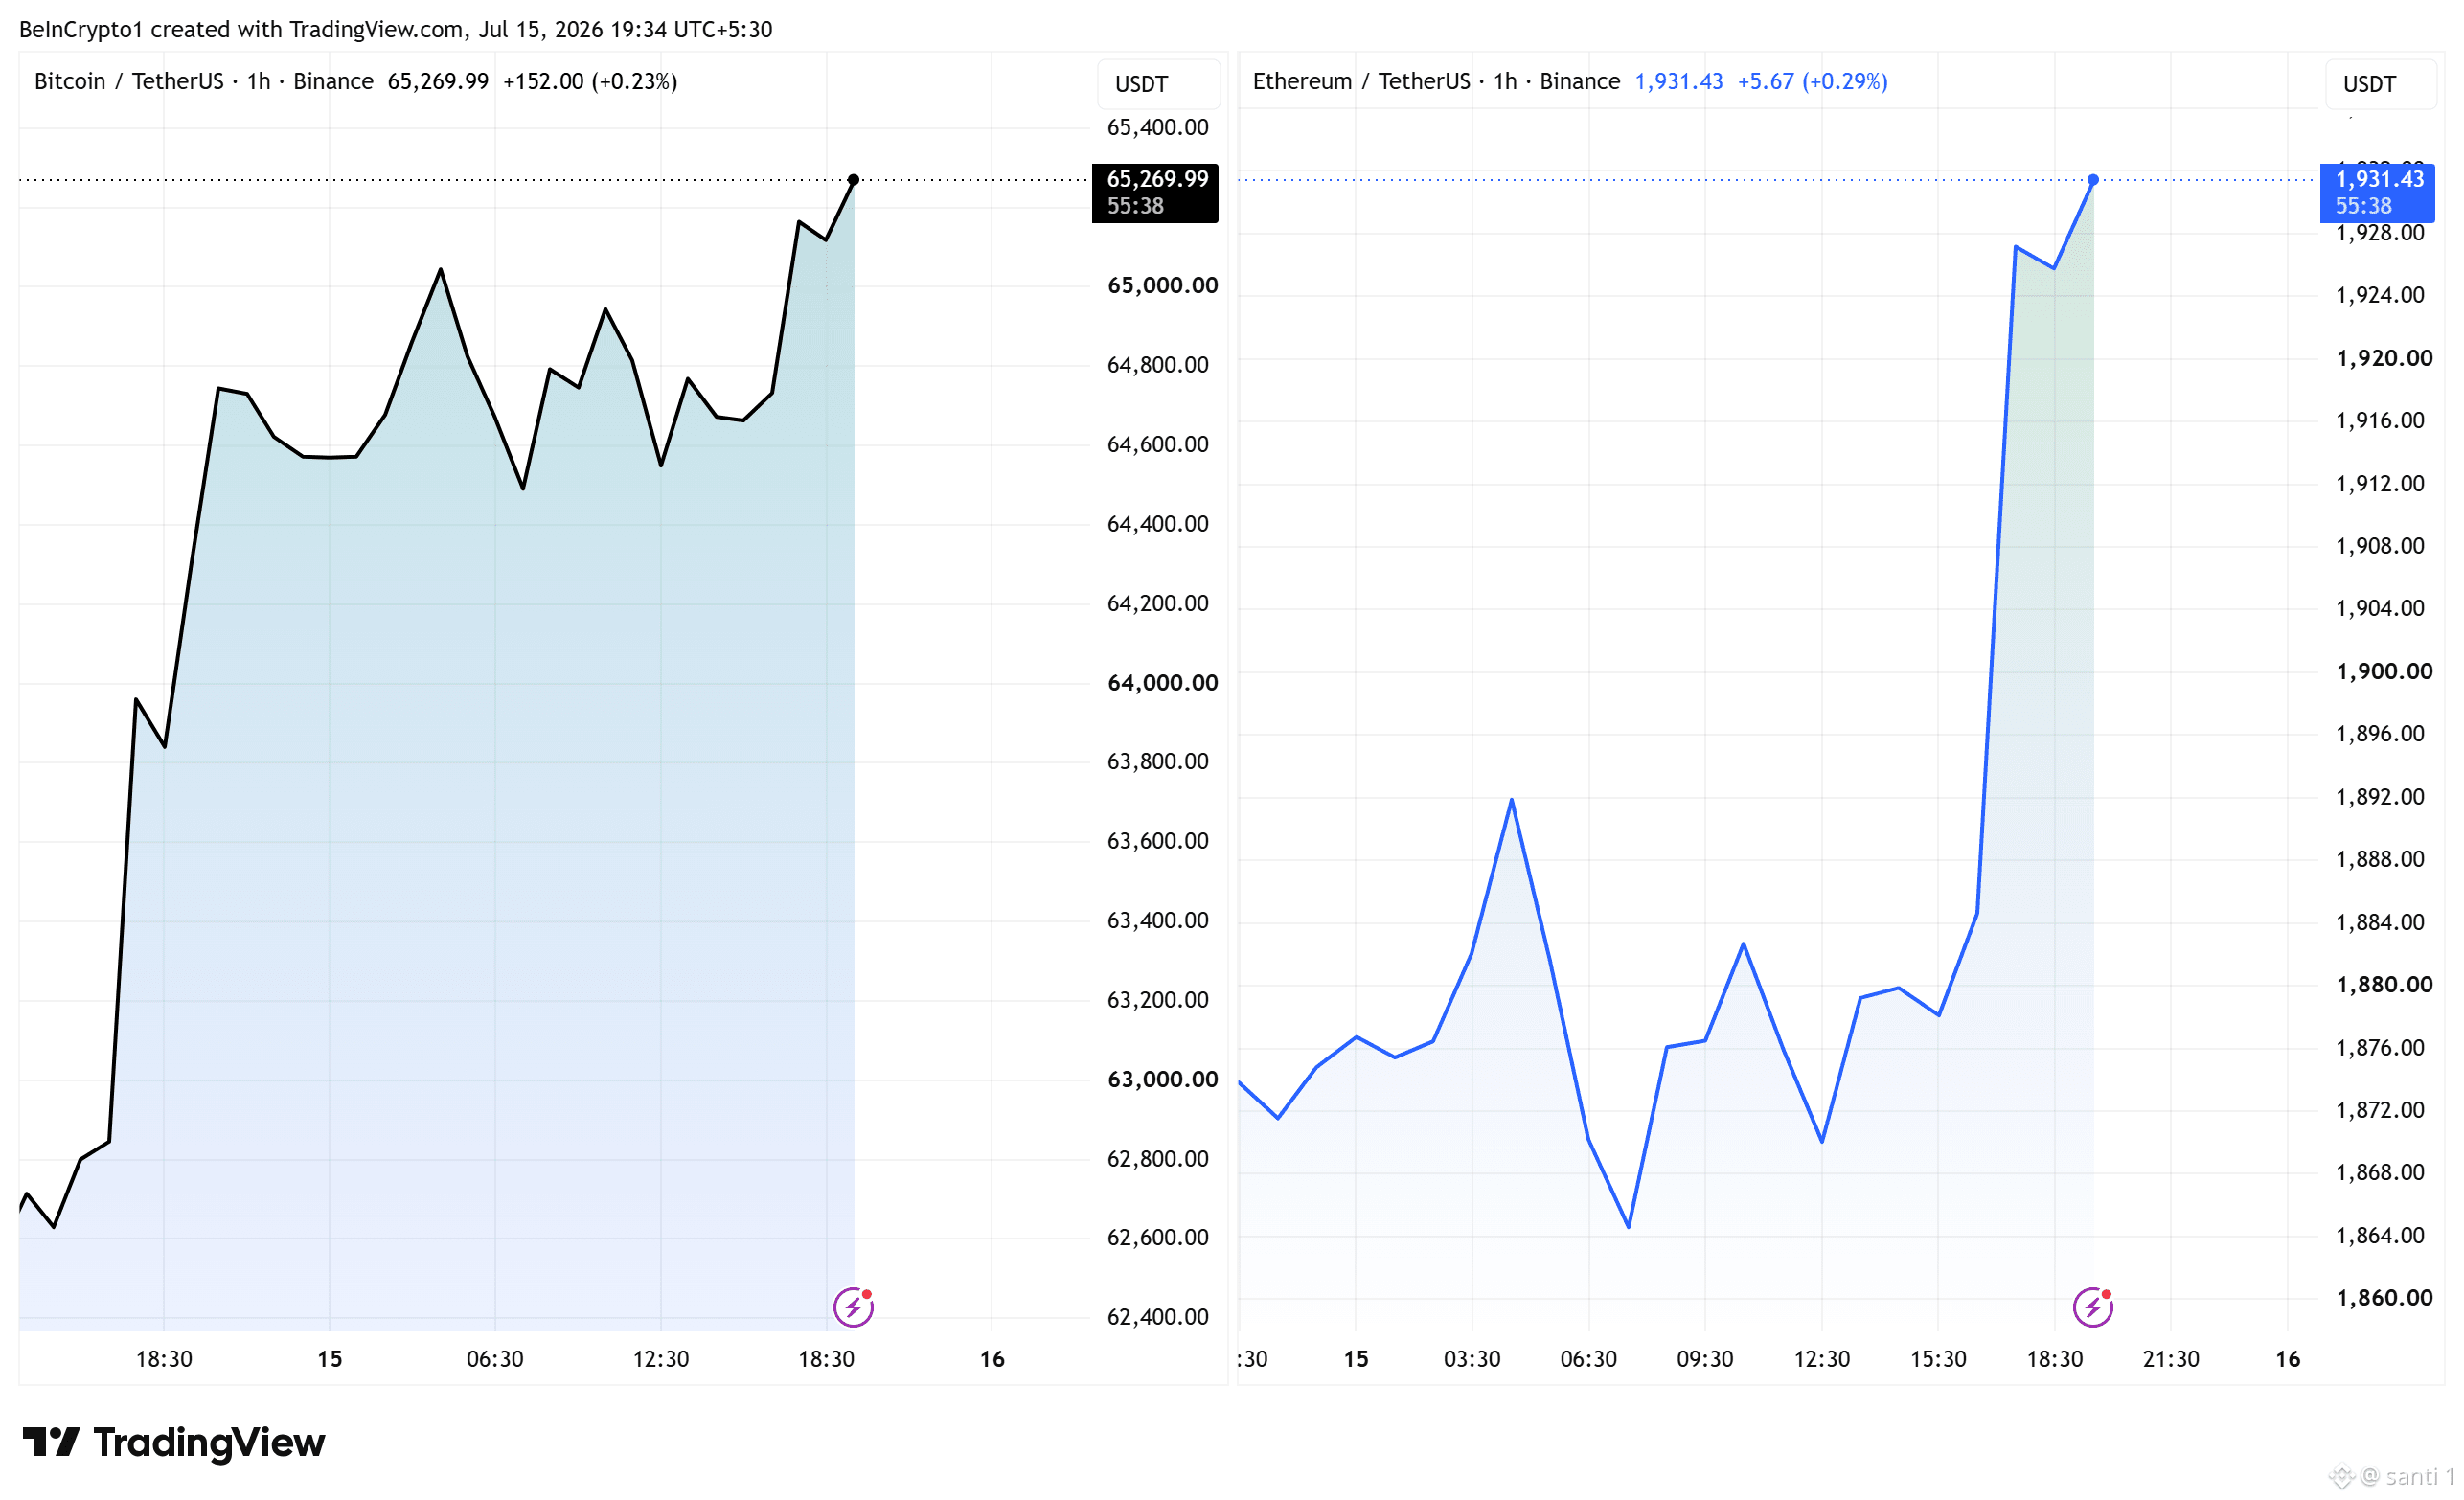
Task: Click the "+5.67 (+0.29%)" change in the Ethereum header
Action: 1813,81
